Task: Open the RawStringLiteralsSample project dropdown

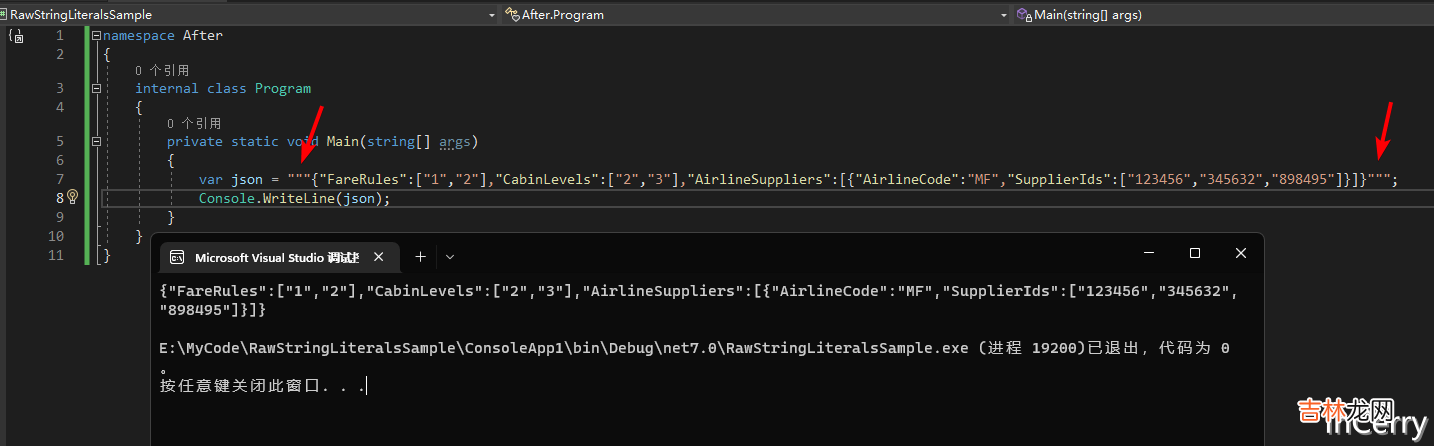Action: pos(491,15)
